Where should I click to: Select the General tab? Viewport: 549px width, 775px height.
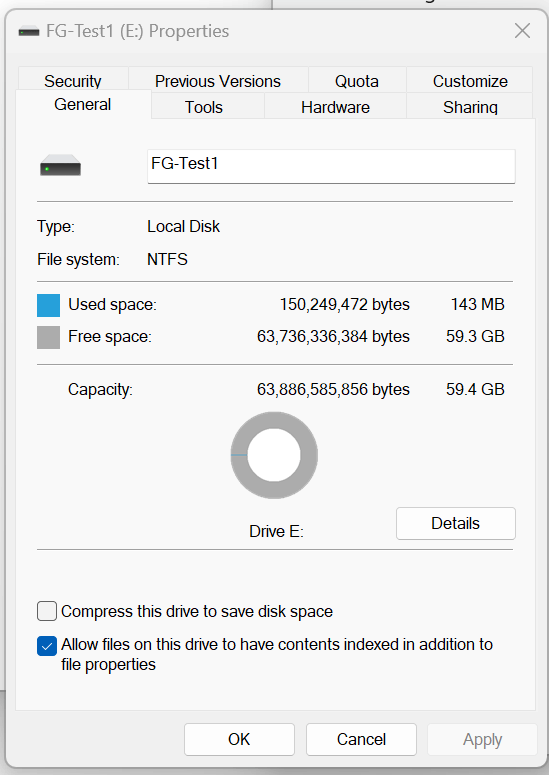coord(83,104)
